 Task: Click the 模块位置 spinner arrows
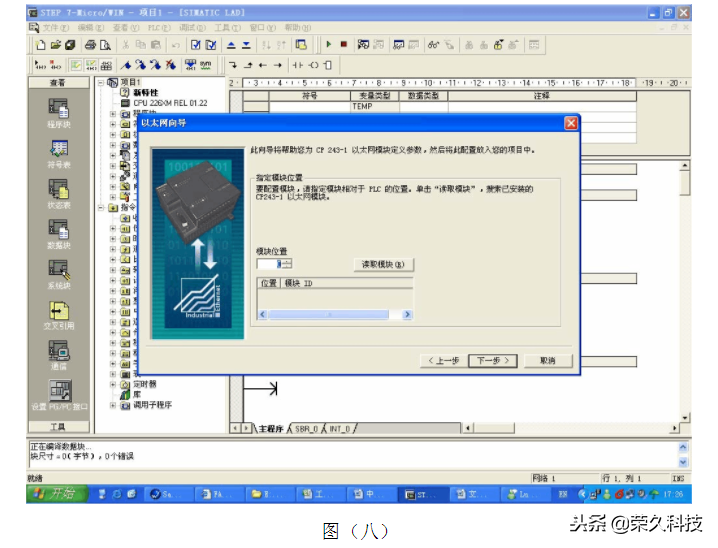[x=287, y=264]
